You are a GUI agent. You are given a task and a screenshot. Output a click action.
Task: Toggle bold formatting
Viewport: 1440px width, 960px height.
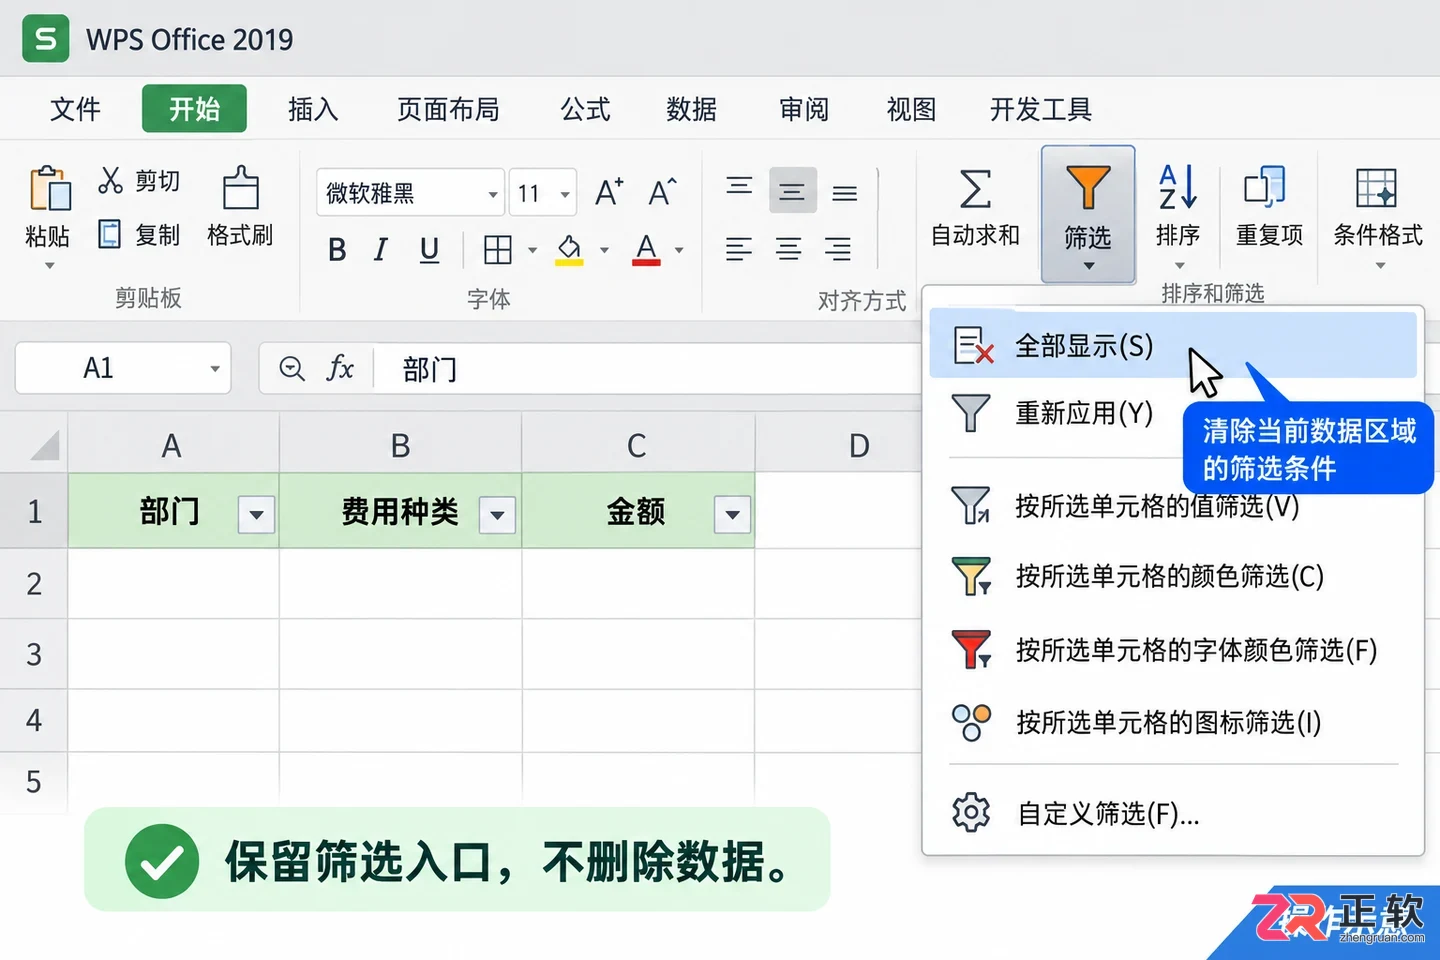click(337, 249)
